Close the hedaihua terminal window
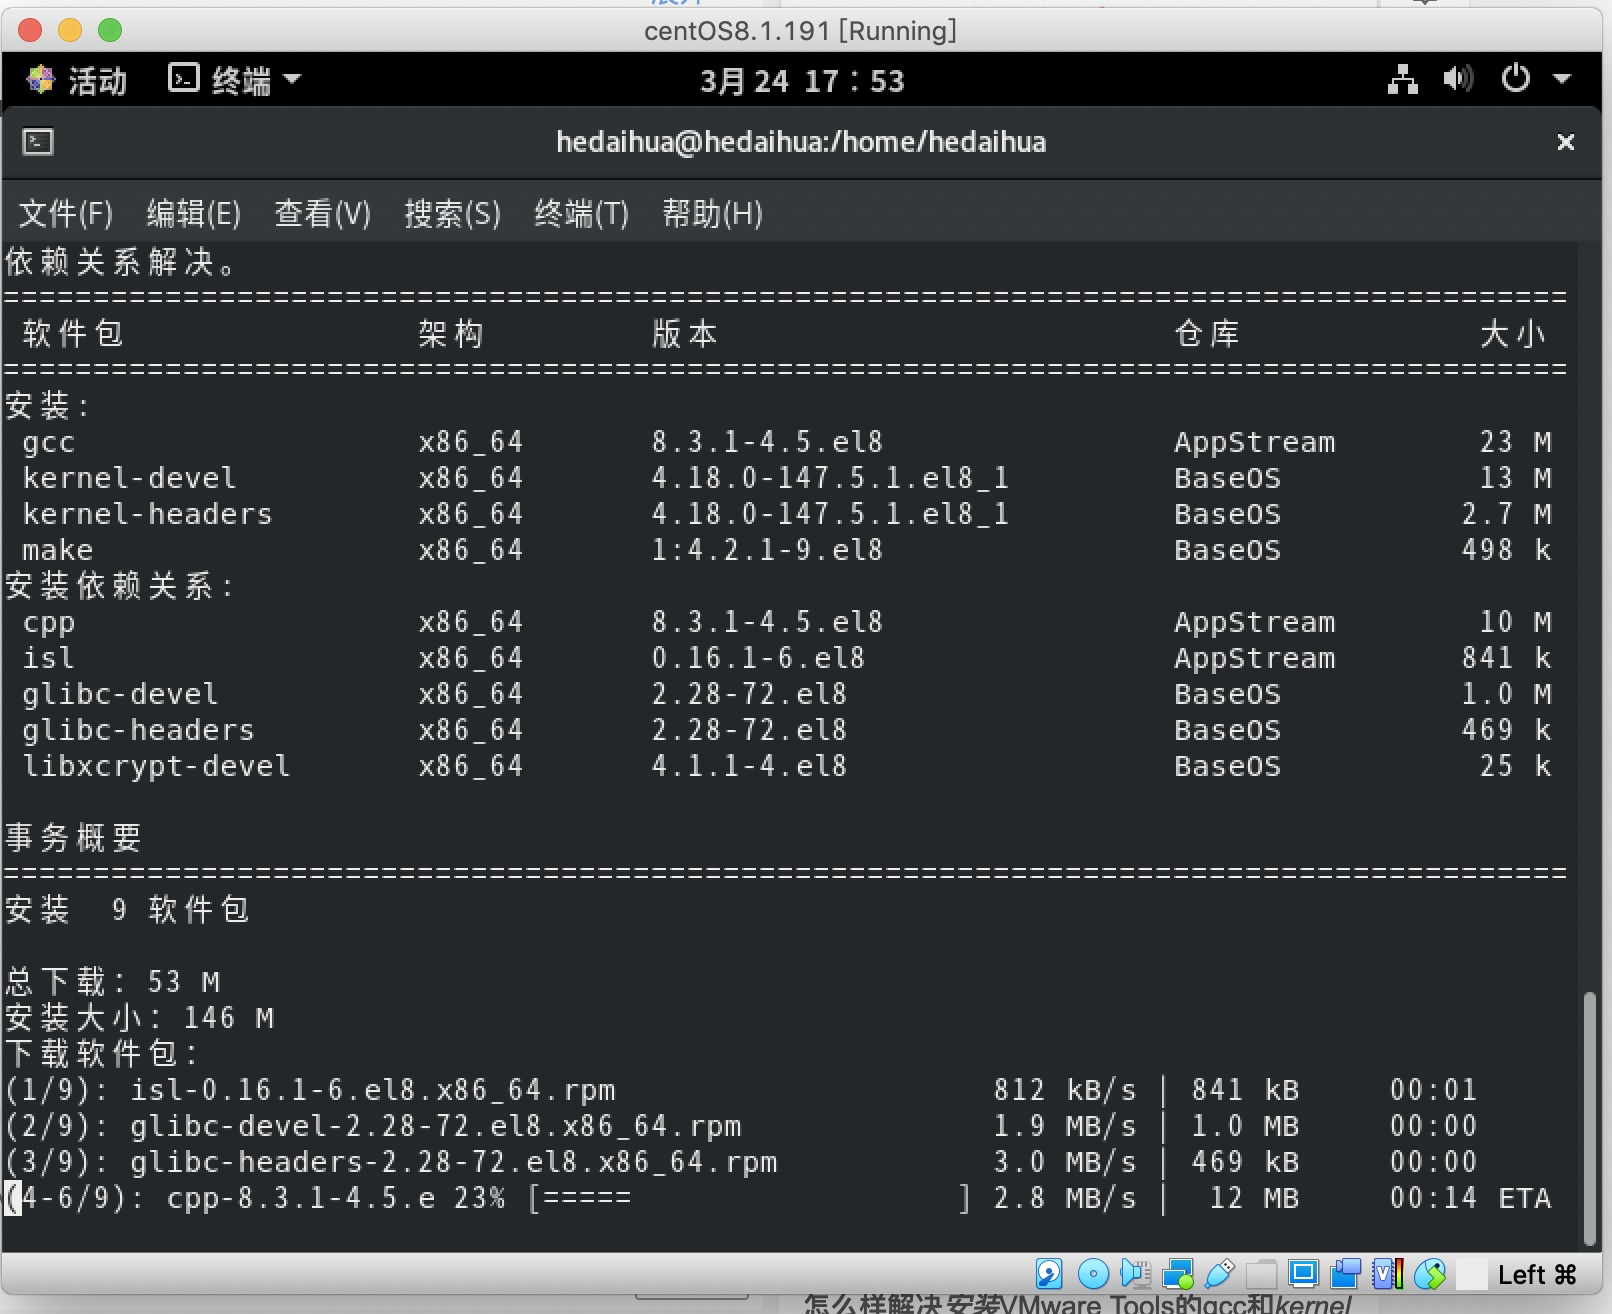Screen dimensions: 1612x1314 (x=1566, y=142)
